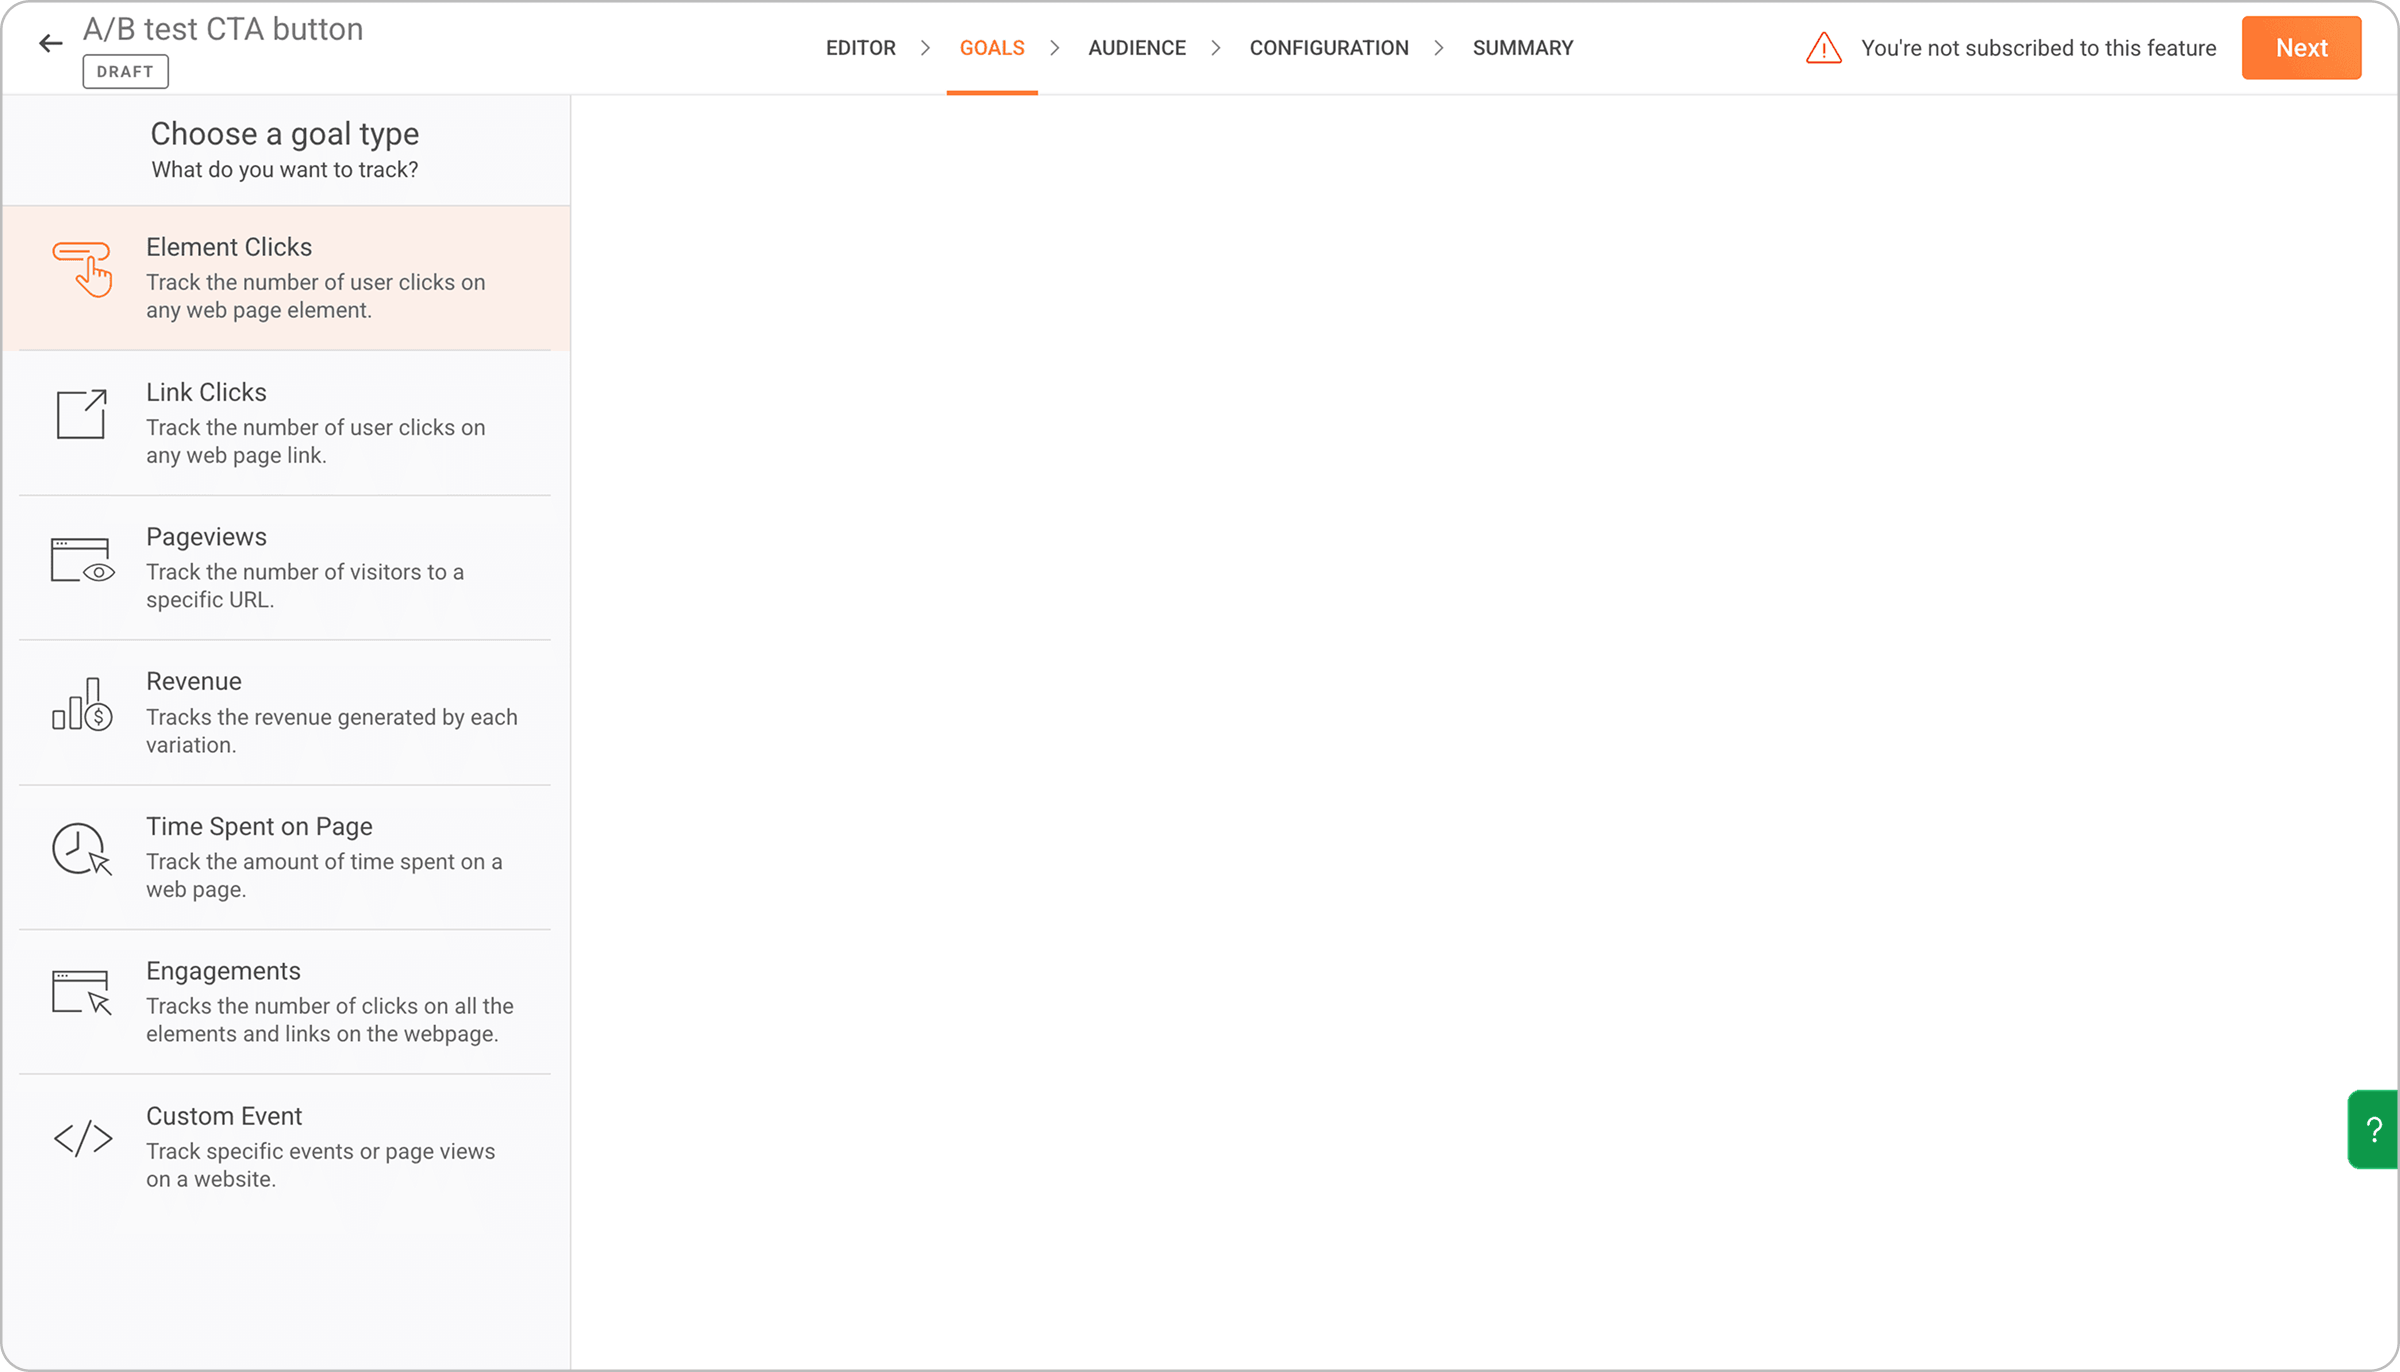The height and width of the screenshot is (1372, 2400).
Task: Click the Engagements cursor-window icon
Action: (82, 992)
